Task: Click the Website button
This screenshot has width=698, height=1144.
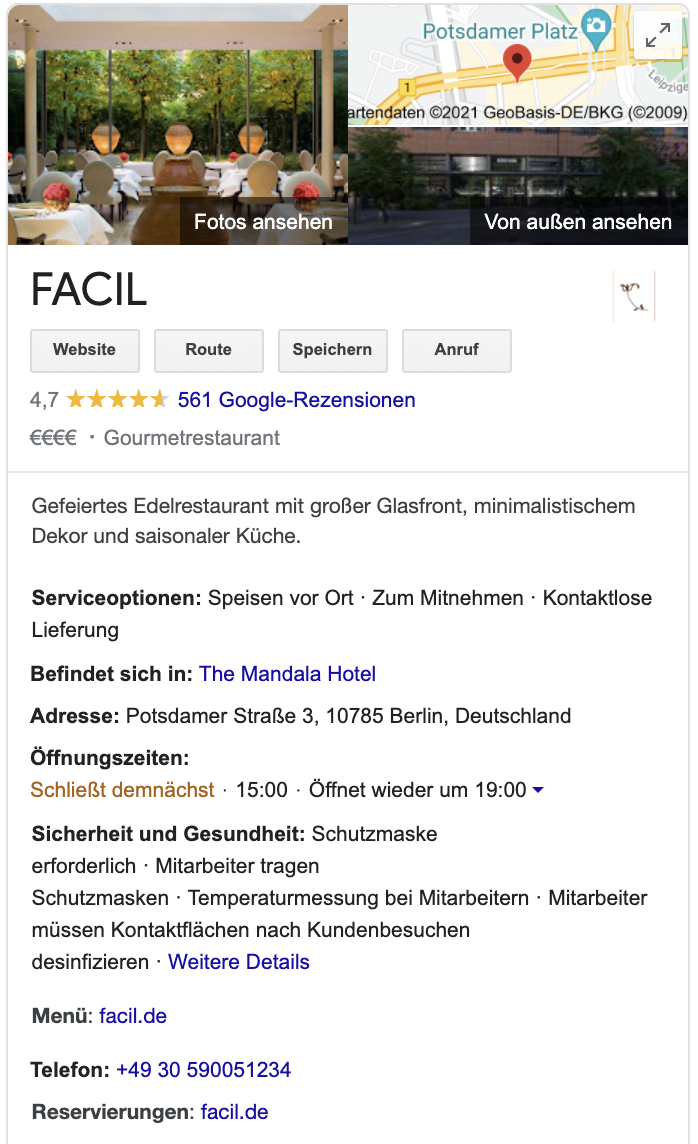Action: (84, 350)
